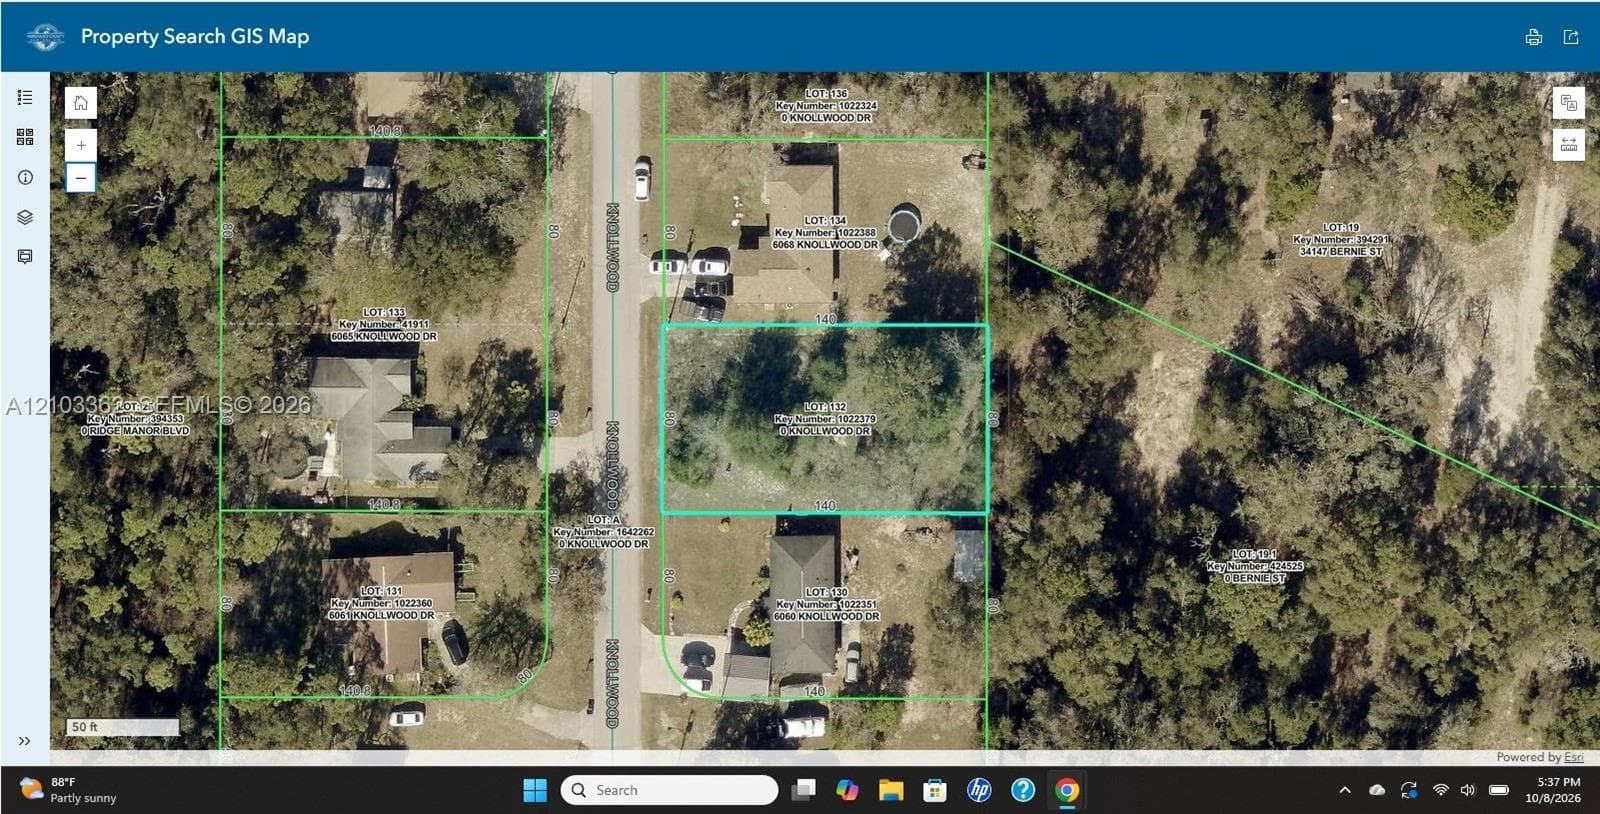The width and height of the screenshot is (1600, 814).
Task: Open the select features tool
Action: tap(1569, 103)
